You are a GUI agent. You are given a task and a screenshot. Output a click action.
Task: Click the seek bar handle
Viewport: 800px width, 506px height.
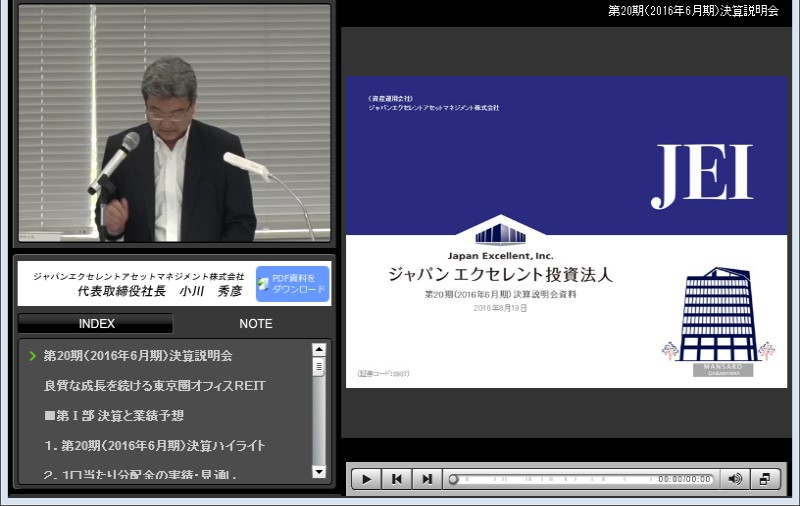click(453, 479)
